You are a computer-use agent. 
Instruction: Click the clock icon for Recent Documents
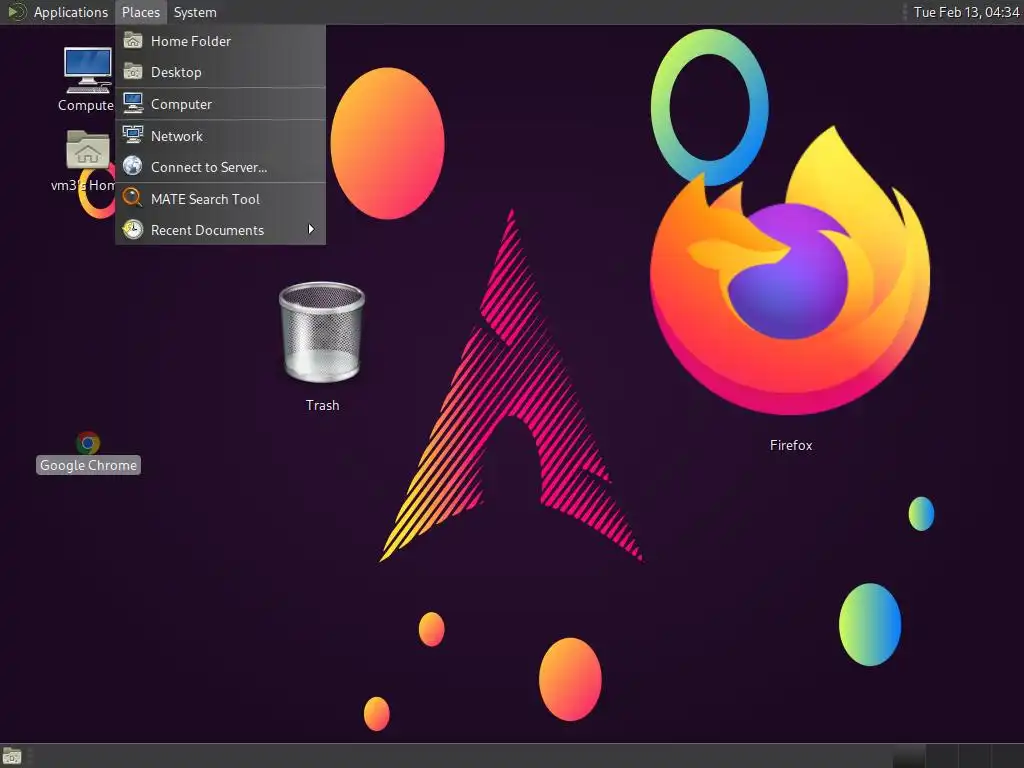click(x=133, y=229)
